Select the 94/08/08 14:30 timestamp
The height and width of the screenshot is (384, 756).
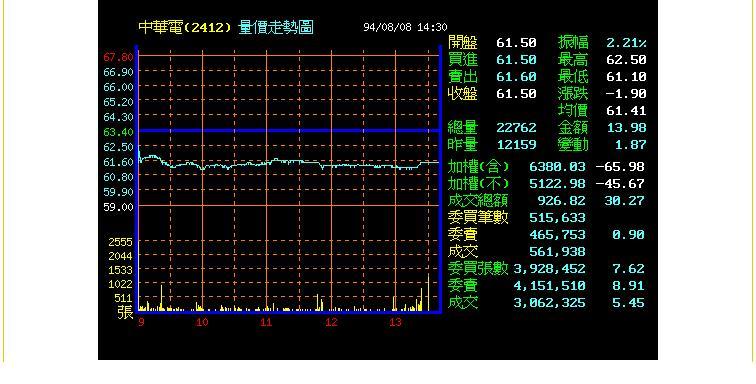[x=405, y=27]
